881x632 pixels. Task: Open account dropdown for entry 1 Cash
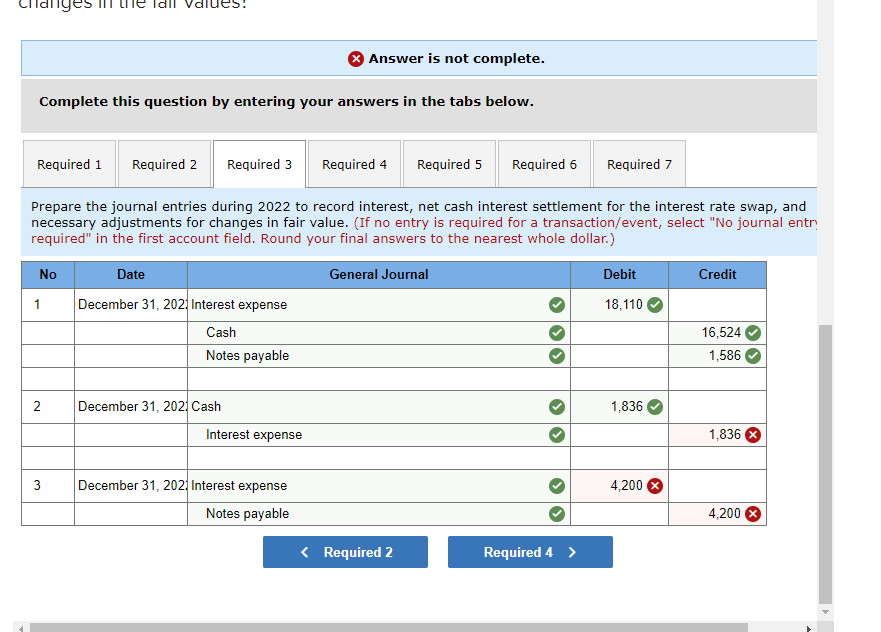click(379, 333)
